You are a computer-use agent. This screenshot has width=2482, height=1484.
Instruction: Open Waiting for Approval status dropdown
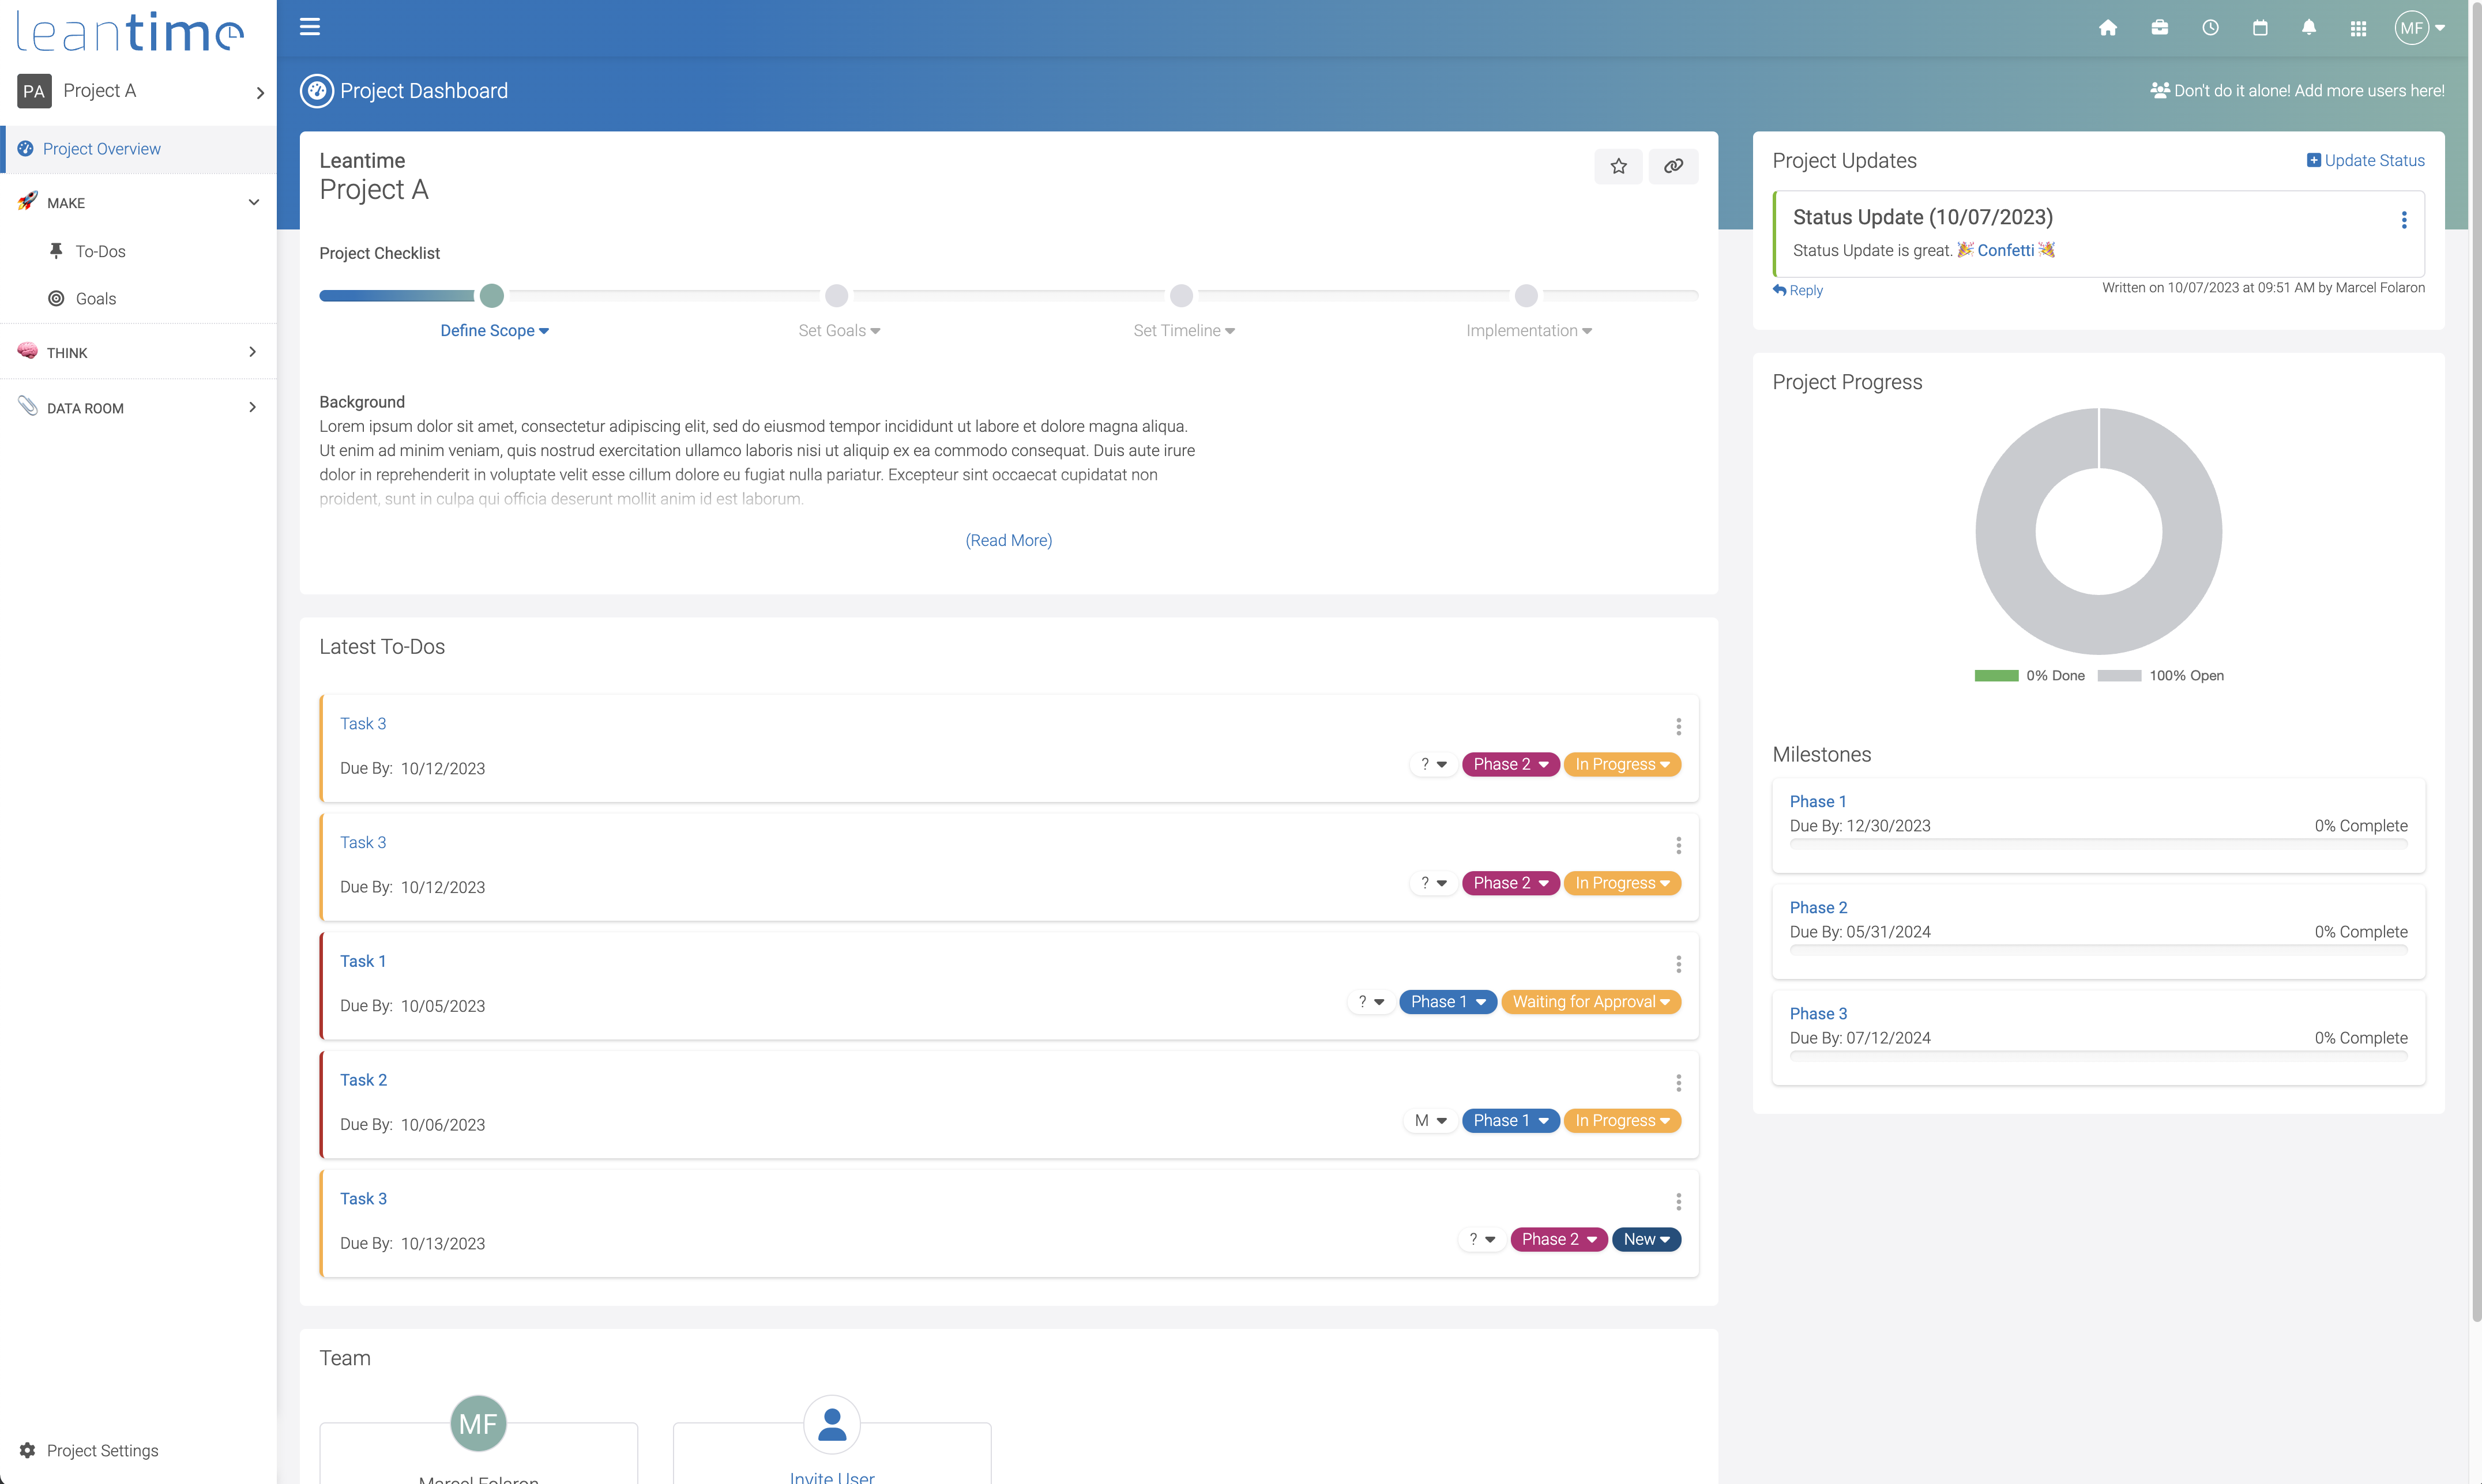click(1590, 1002)
